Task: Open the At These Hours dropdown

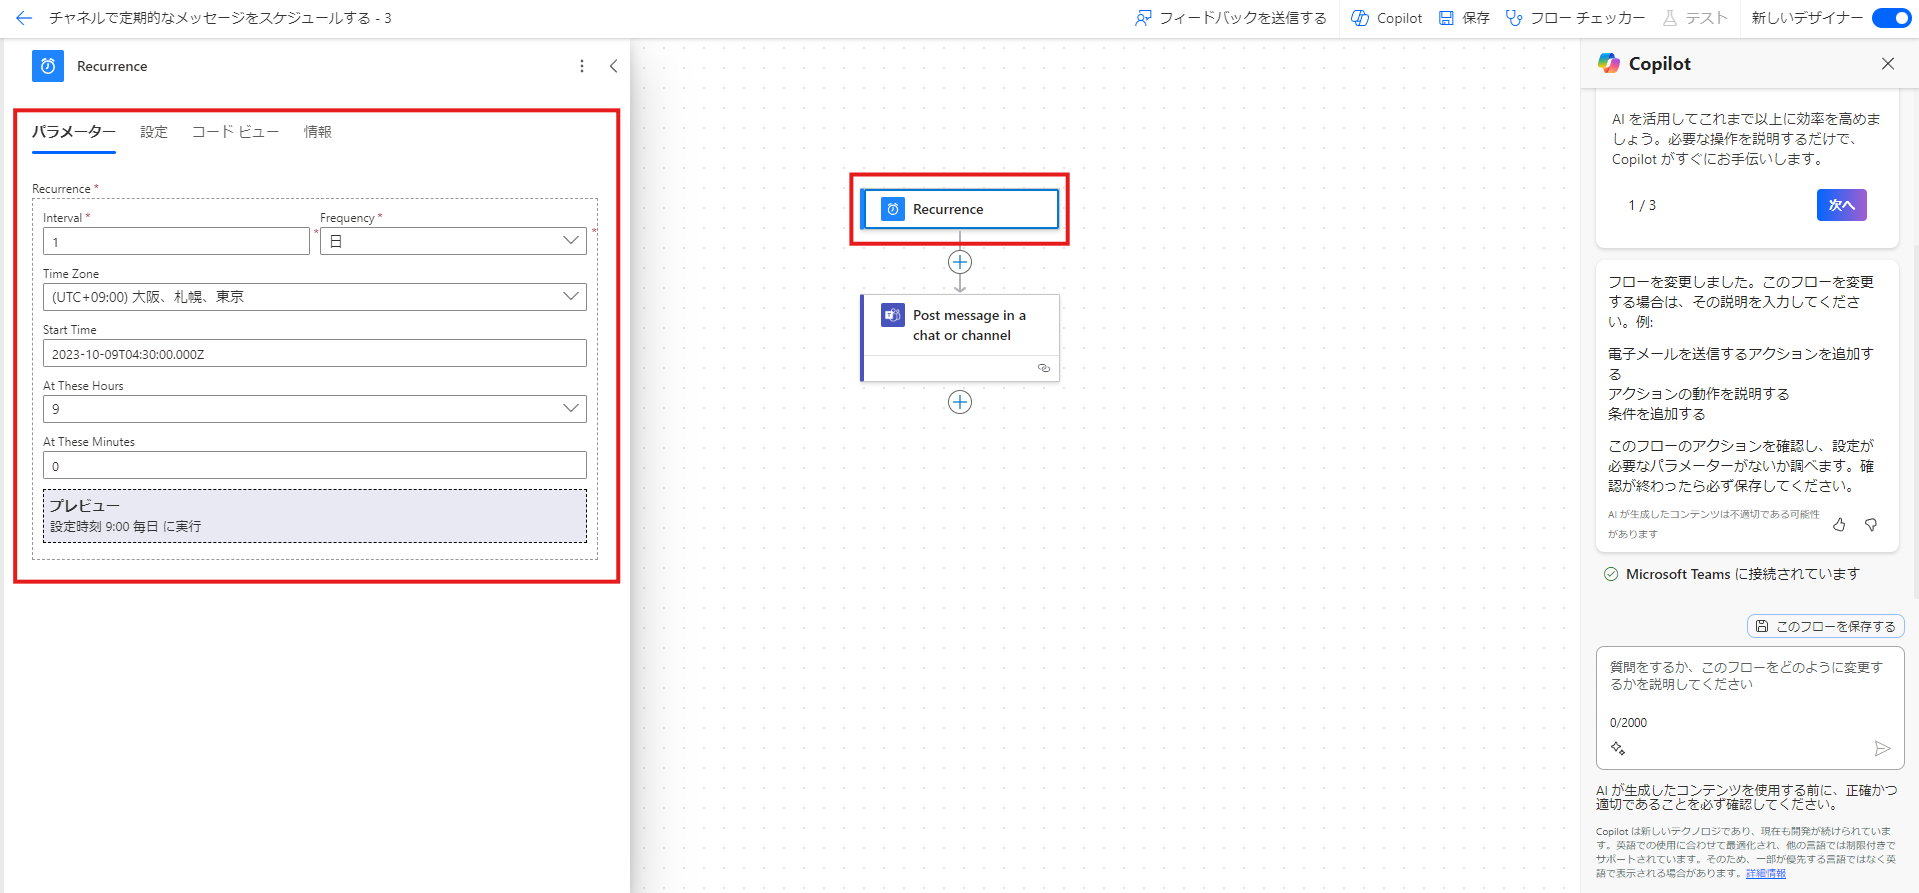Action: (x=315, y=409)
